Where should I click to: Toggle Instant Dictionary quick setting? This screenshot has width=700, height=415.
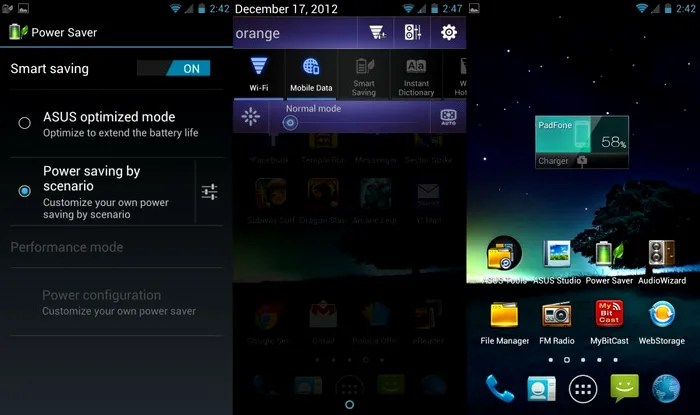click(416, 74)
